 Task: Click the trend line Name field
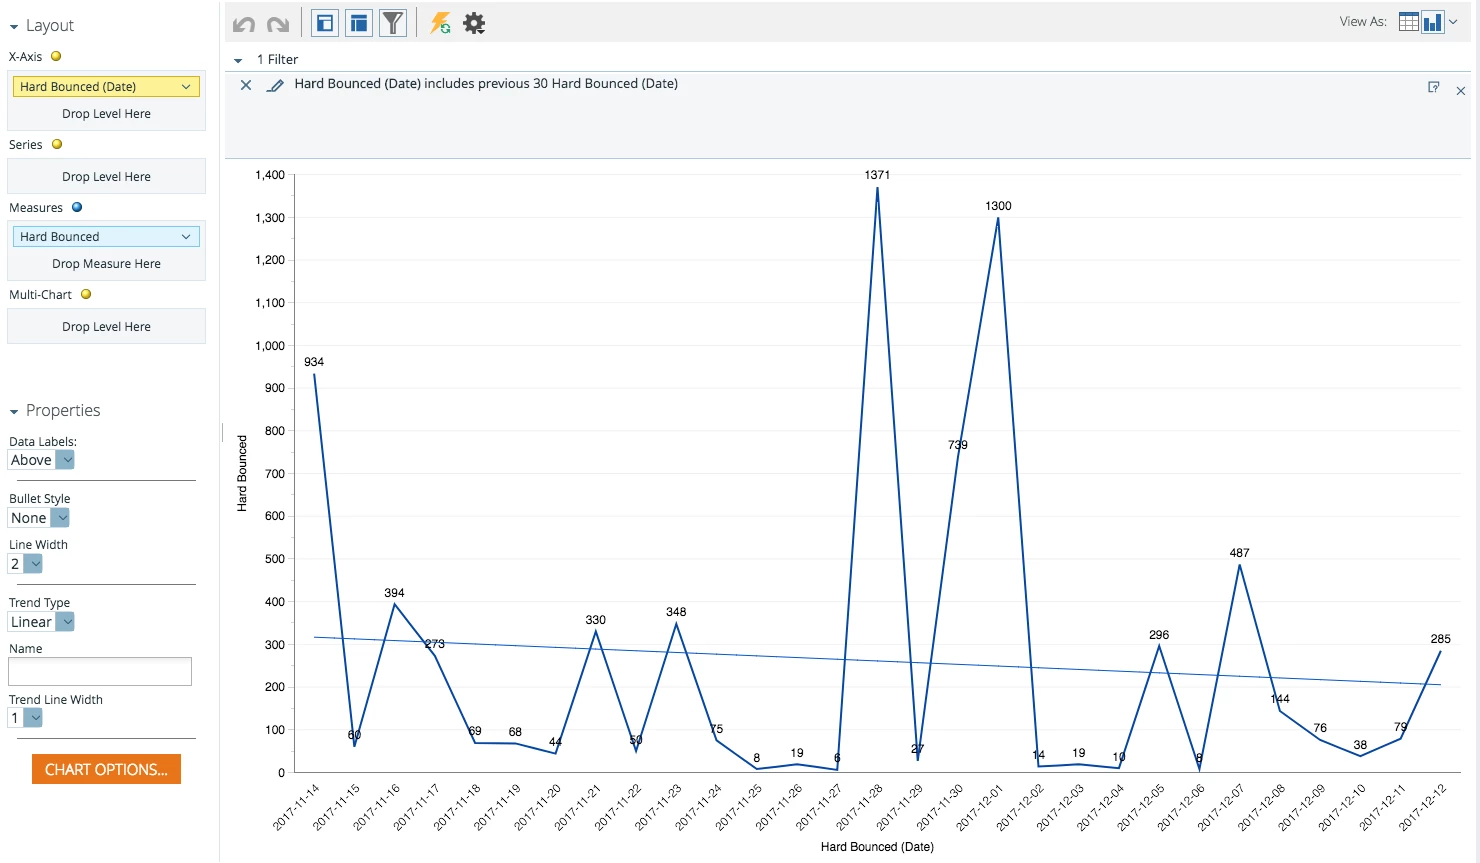coord(100,671)
